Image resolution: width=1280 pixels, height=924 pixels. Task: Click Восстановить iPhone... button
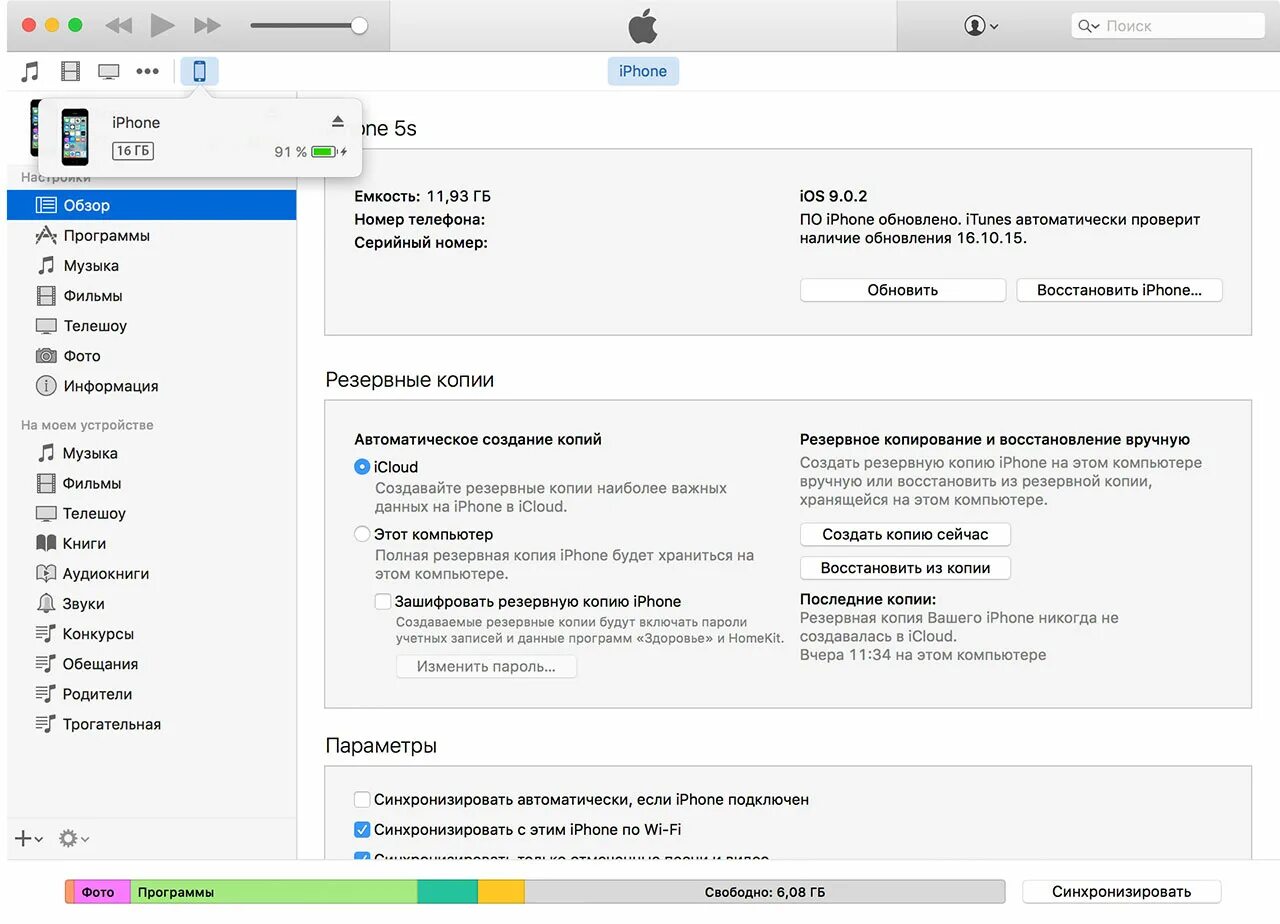click(x=1119, y=290)
